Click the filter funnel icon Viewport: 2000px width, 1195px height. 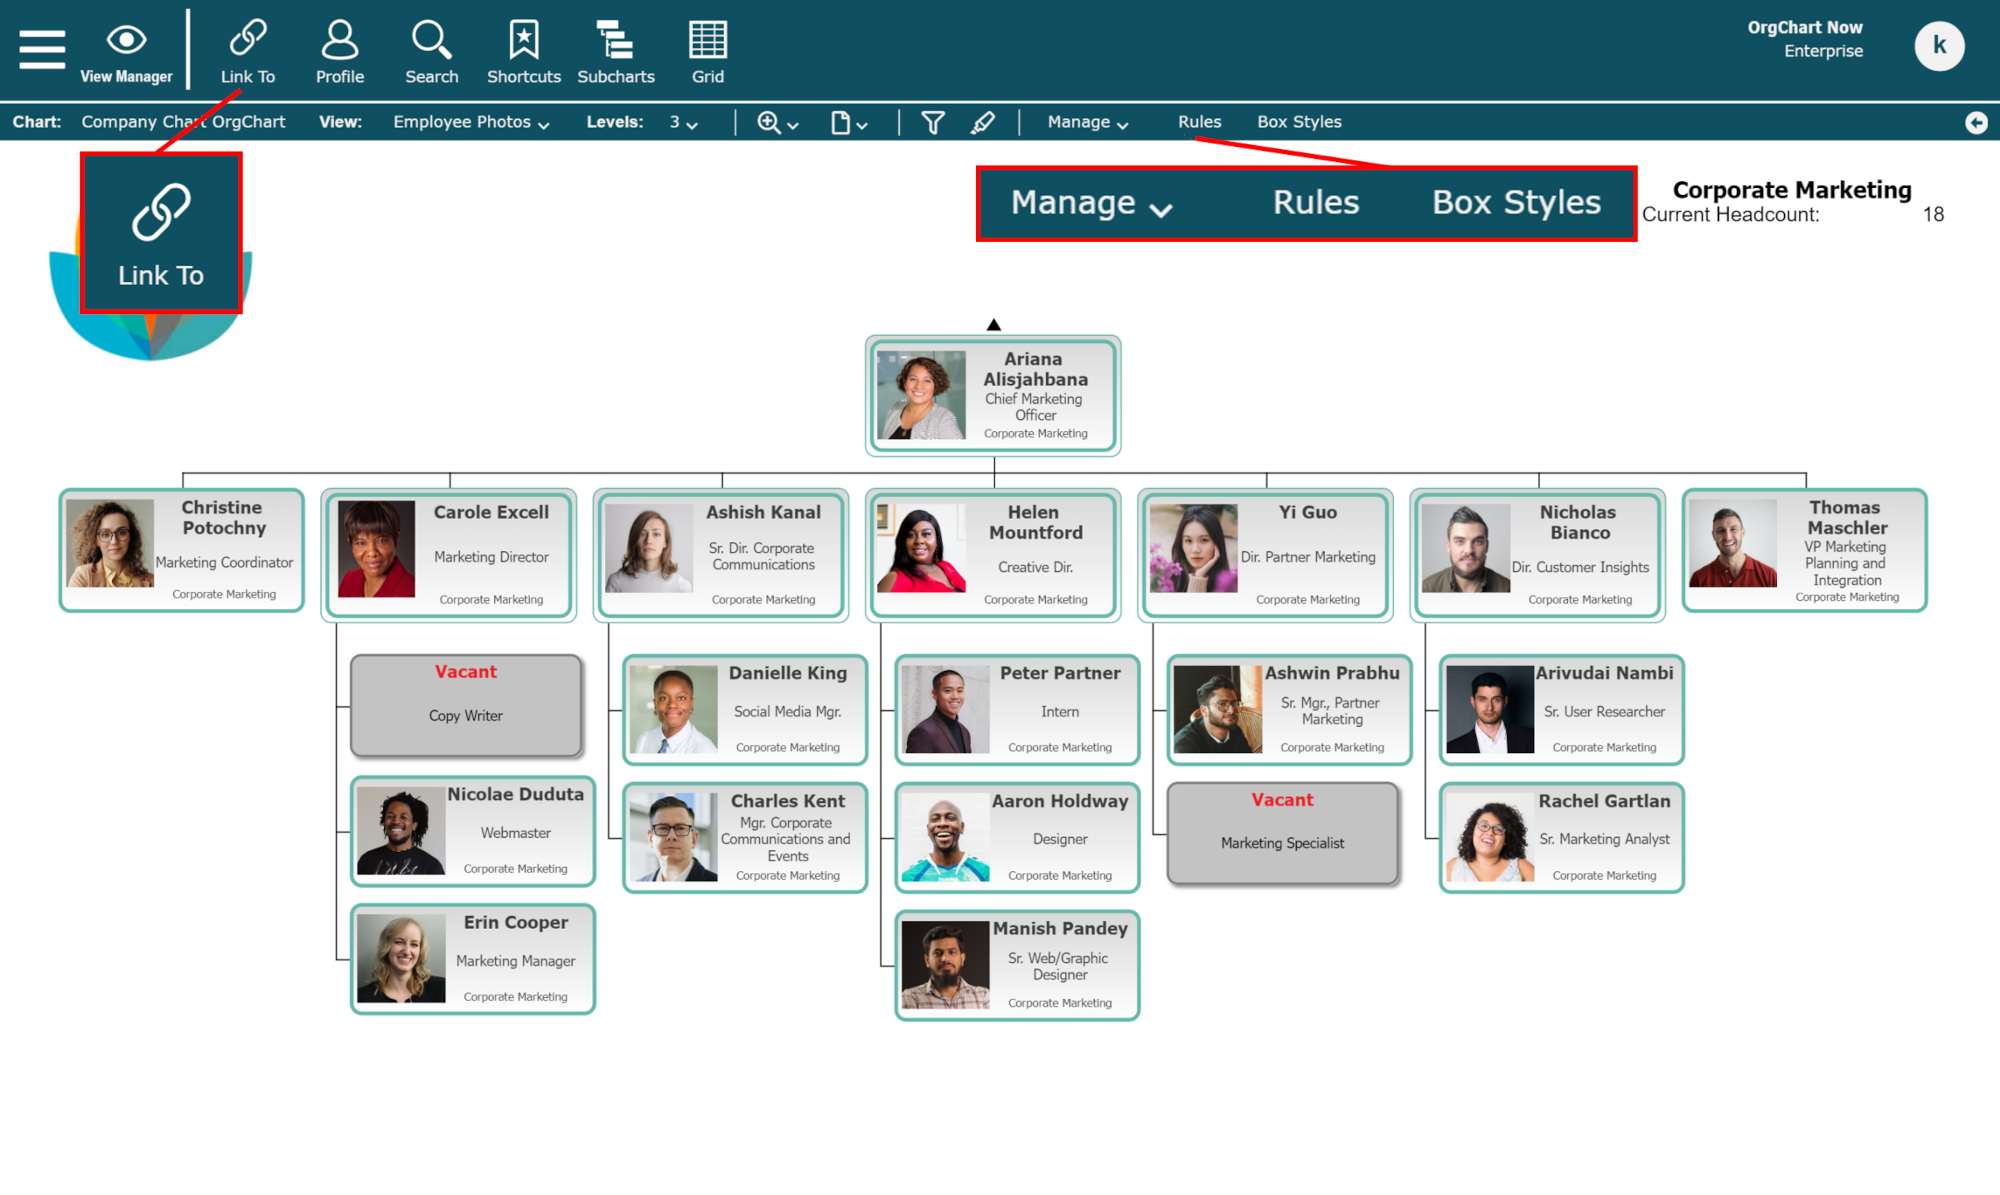tap(932, 122)
